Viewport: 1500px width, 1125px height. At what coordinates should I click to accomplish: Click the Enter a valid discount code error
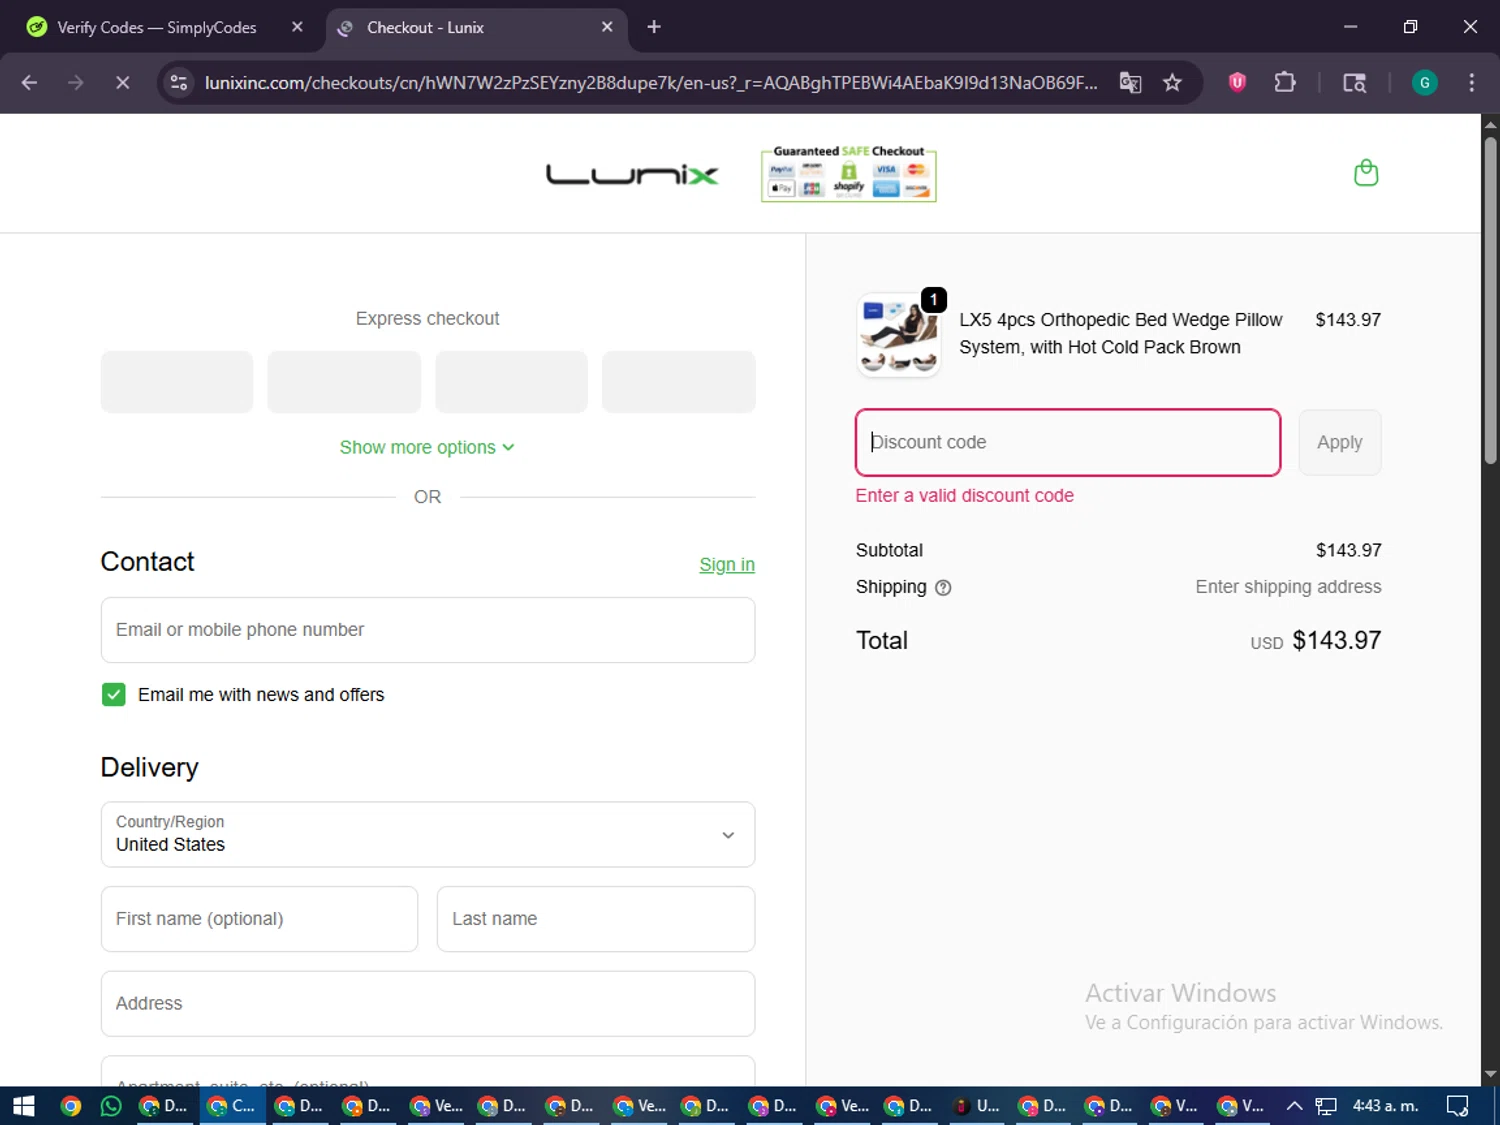tap(964, 496)
